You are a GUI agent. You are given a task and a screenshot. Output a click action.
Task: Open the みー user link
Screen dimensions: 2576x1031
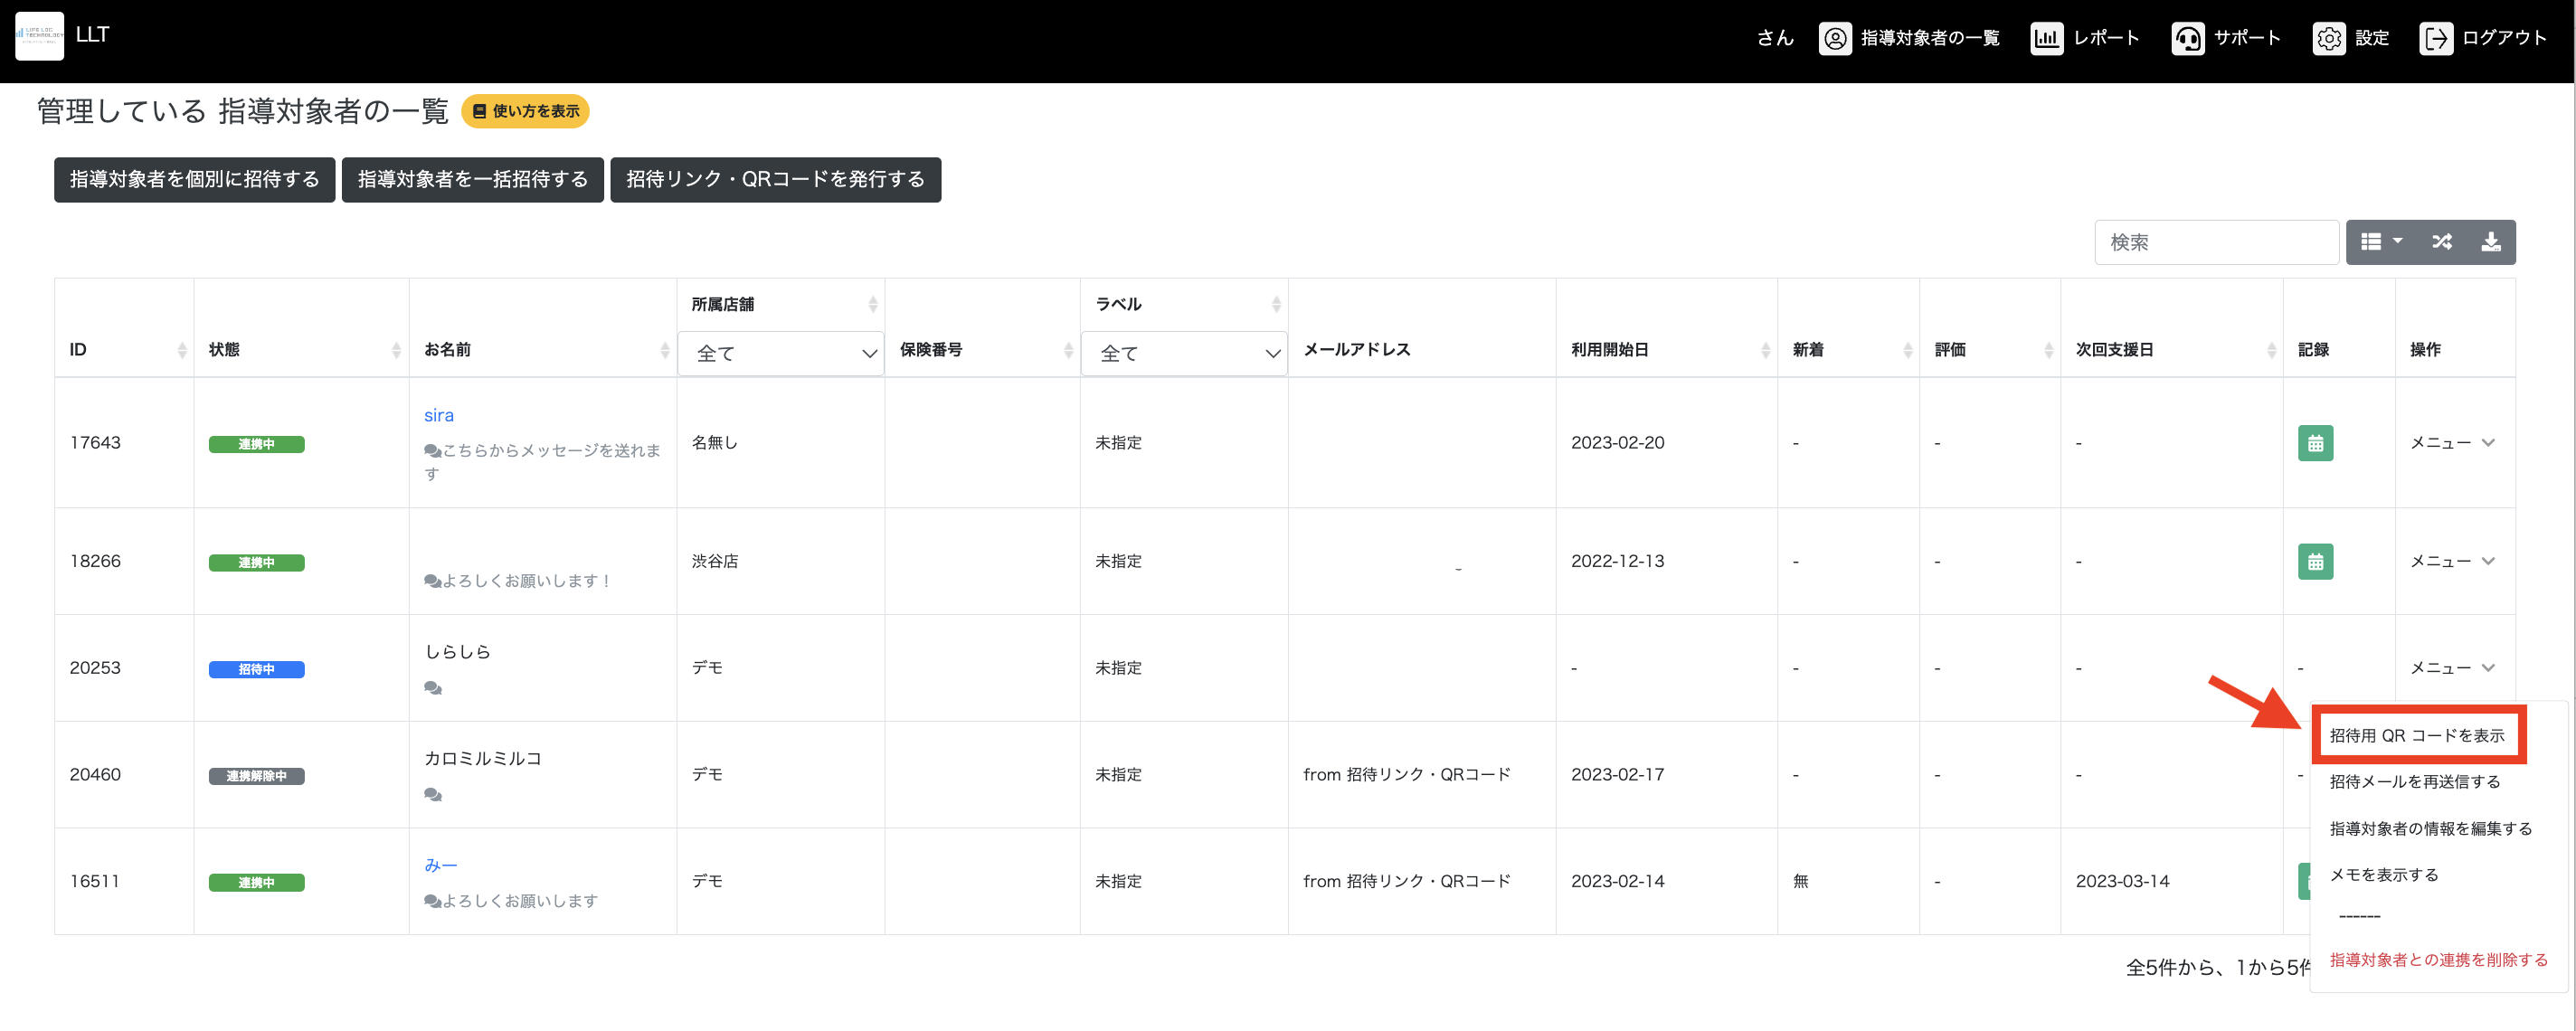tap(441, 865)
